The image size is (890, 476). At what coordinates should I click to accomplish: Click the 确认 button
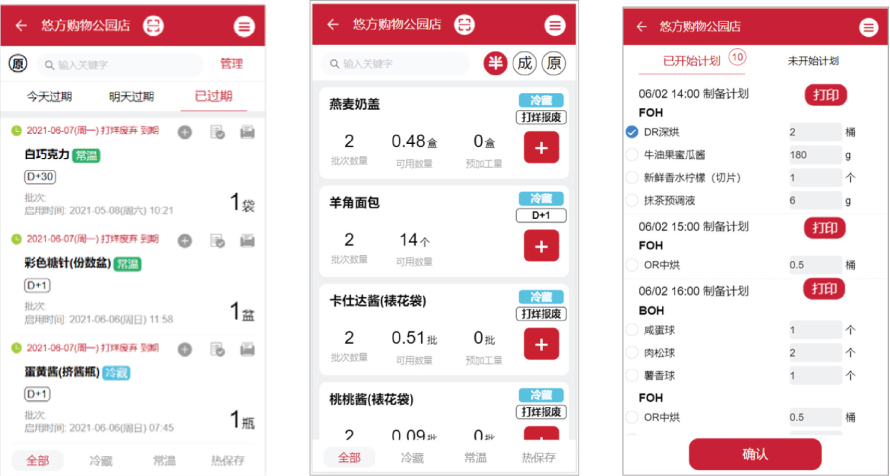click(x=755, y=454)
